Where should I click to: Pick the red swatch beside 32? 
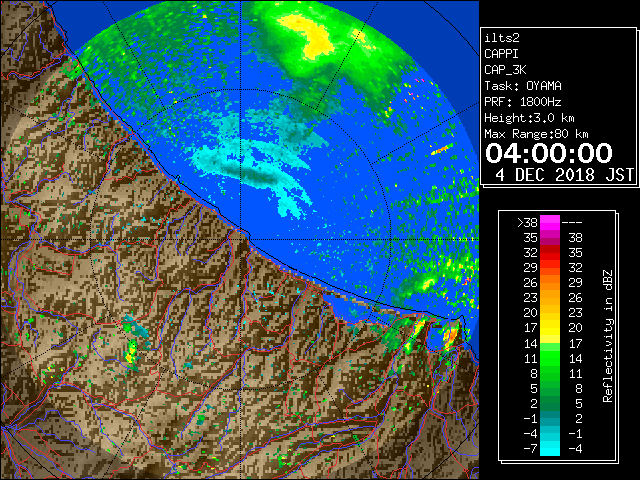coord(550,253)
